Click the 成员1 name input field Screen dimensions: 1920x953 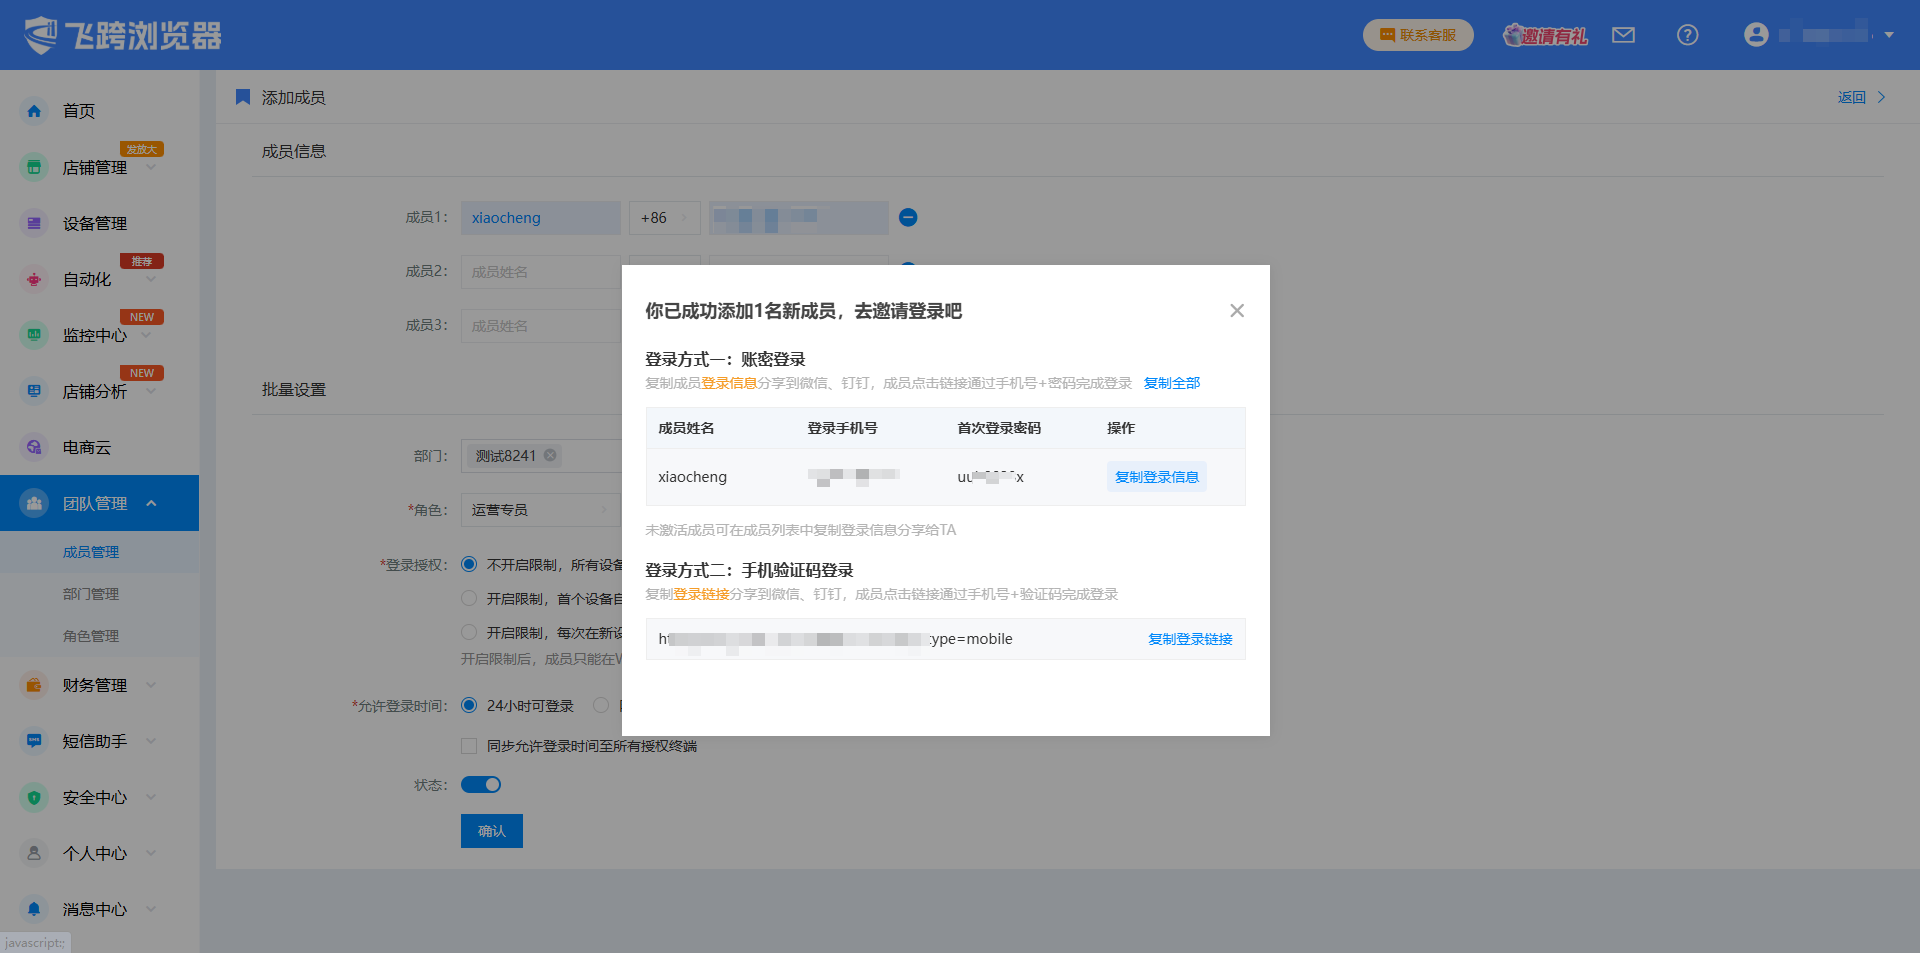540,218
